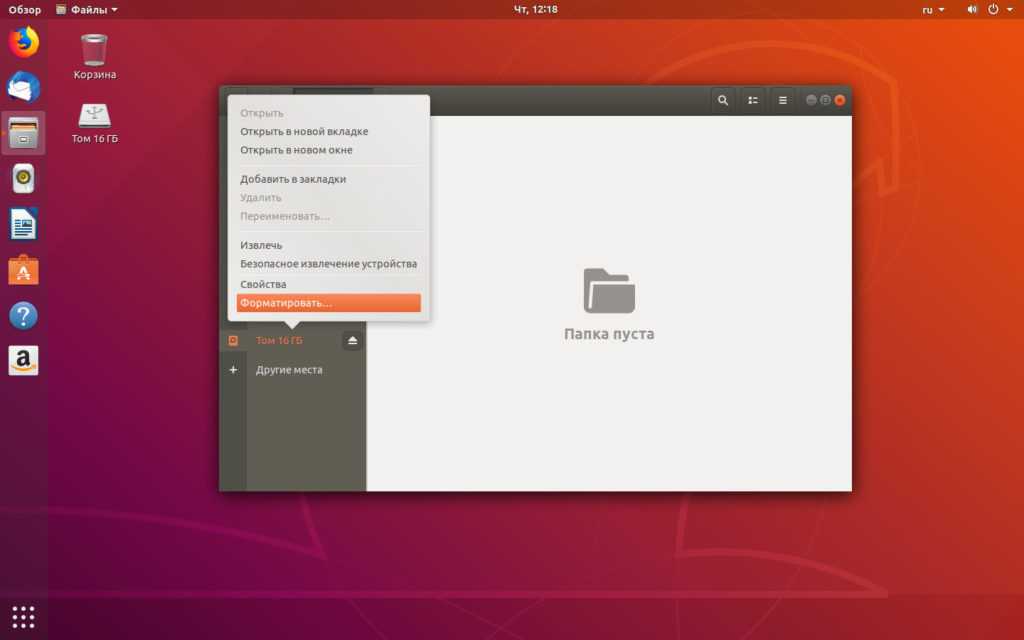
Task: Click the Amazon icon in dock
Action: 23,361
